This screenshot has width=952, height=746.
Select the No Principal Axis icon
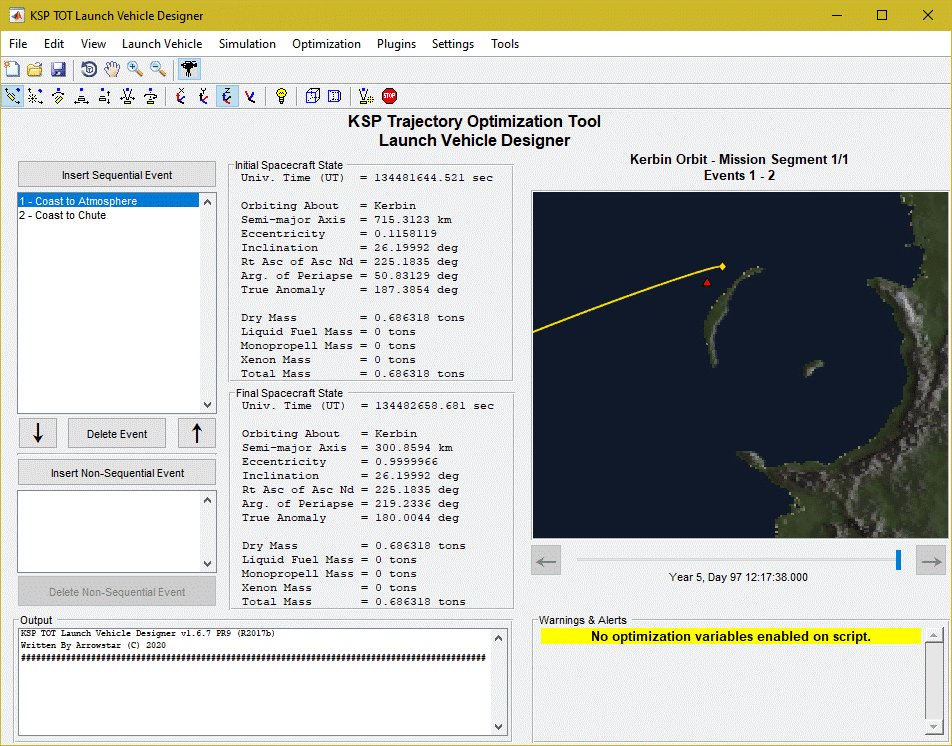[250, 96]
